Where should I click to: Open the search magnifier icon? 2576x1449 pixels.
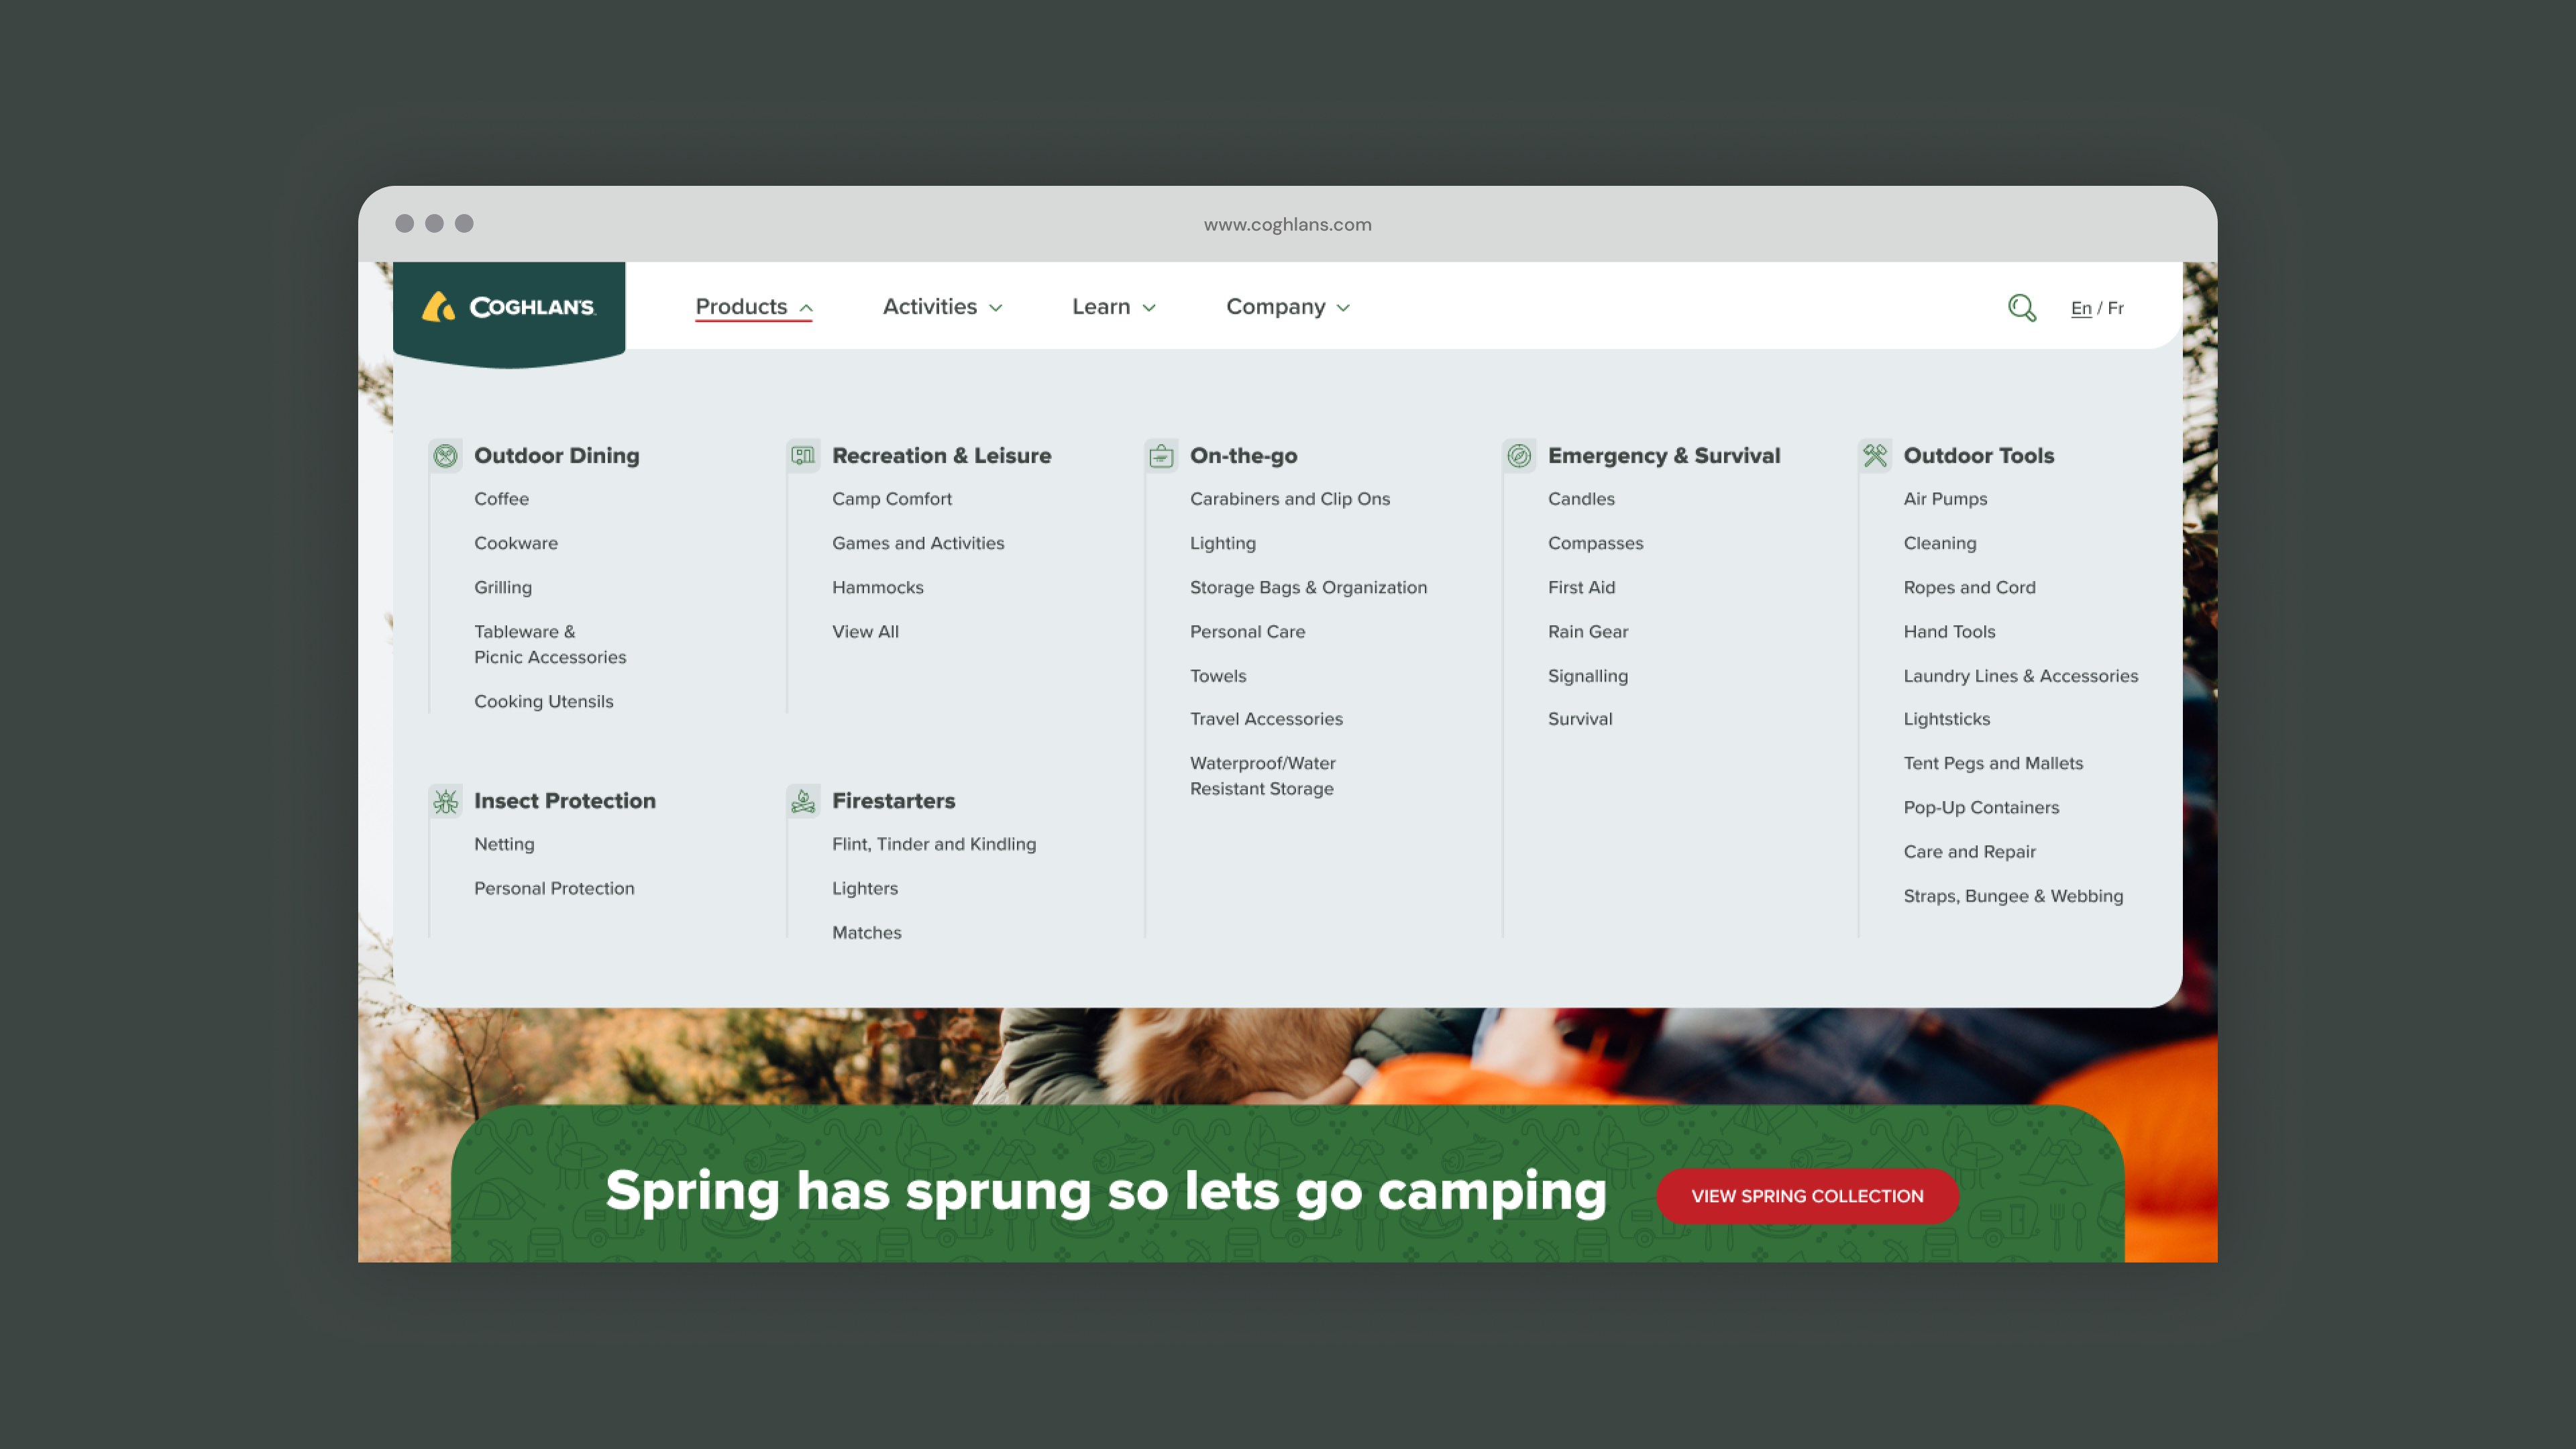pyautogui.click(x=2022, y=308)
